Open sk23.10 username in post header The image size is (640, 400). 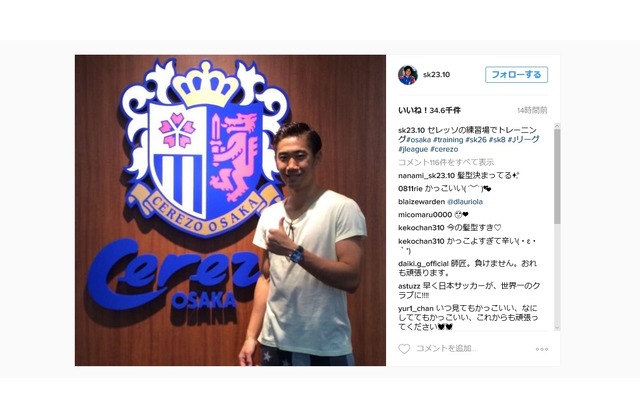click(x=436, y=75)
